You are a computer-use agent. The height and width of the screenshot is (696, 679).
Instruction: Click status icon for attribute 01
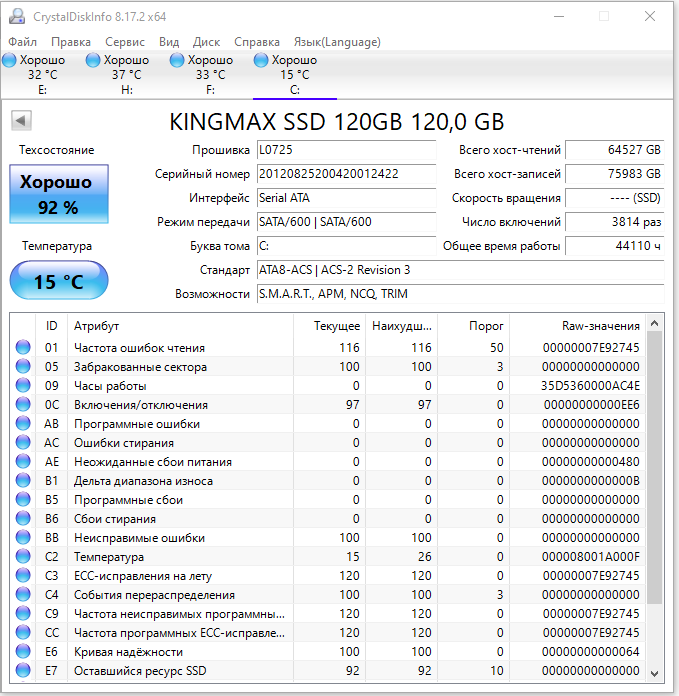click(x=23, y=347)
